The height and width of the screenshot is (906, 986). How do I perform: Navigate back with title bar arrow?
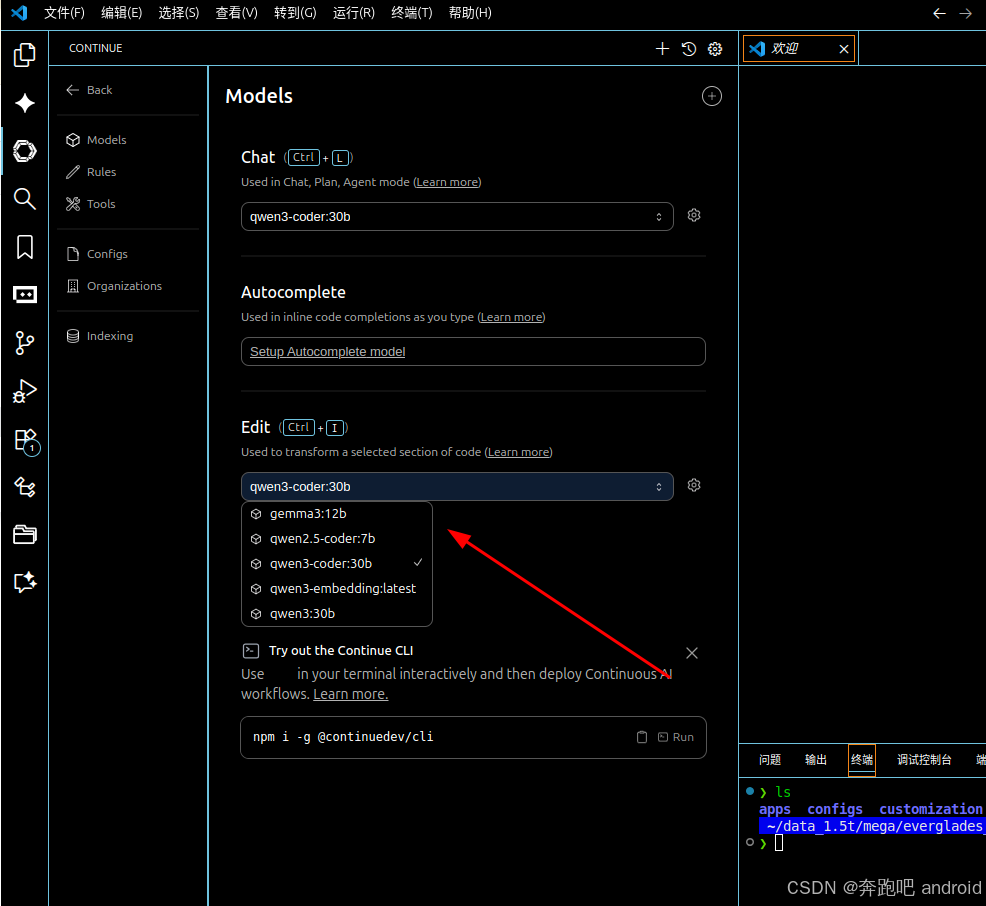(x=939, y=13)
